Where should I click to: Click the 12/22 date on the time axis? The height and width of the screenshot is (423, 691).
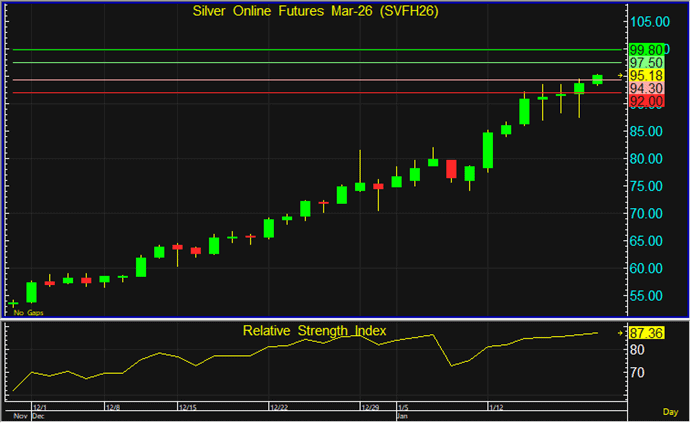tap(279, 408)
